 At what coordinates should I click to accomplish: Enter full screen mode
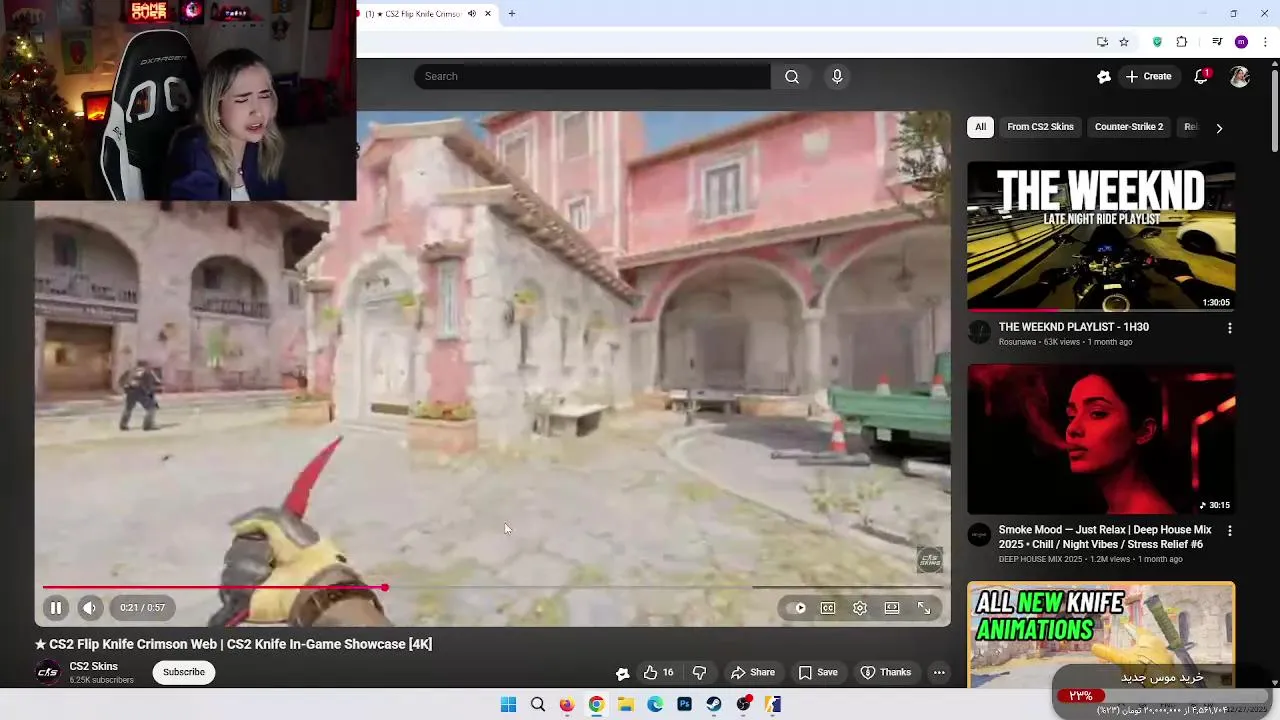click(x=924, y=607)
